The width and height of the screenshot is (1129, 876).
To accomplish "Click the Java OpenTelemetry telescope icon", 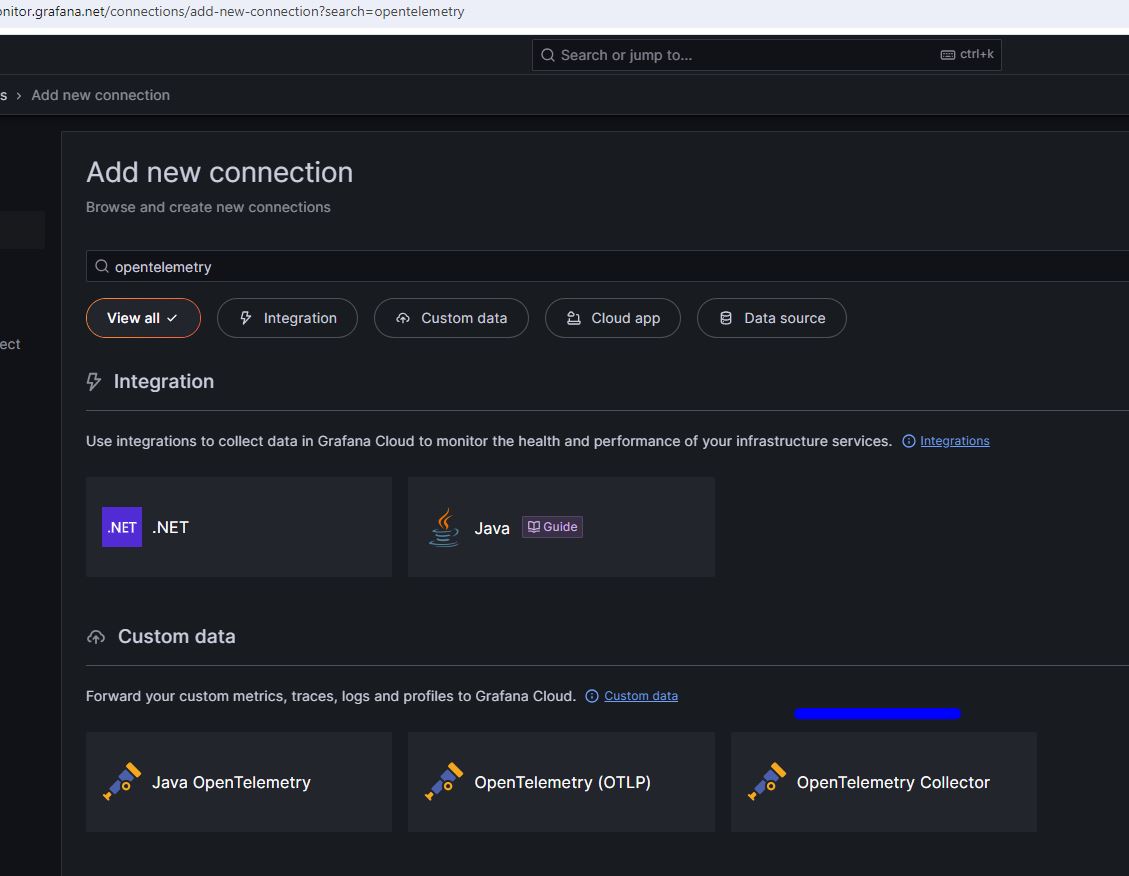I will point(122,782).
